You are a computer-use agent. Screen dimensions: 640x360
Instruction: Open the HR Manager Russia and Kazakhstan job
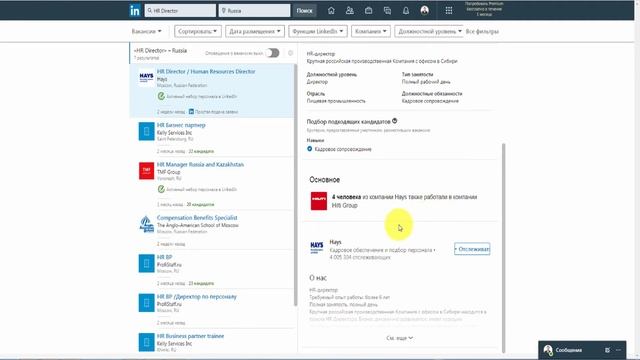click(x=200, y=164)
